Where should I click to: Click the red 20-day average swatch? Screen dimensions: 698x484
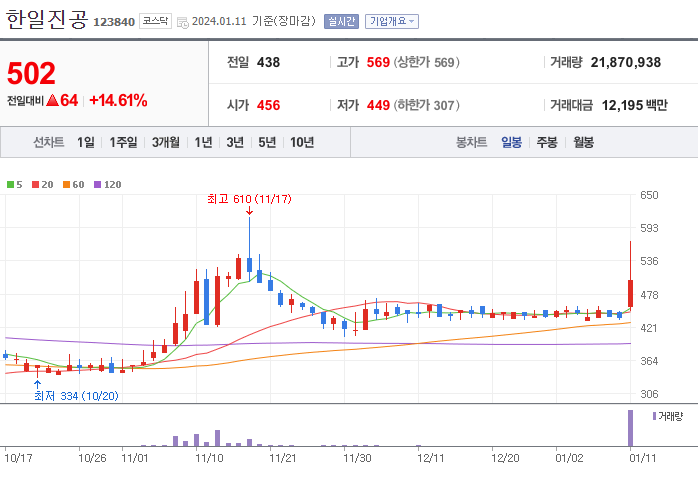36,184
